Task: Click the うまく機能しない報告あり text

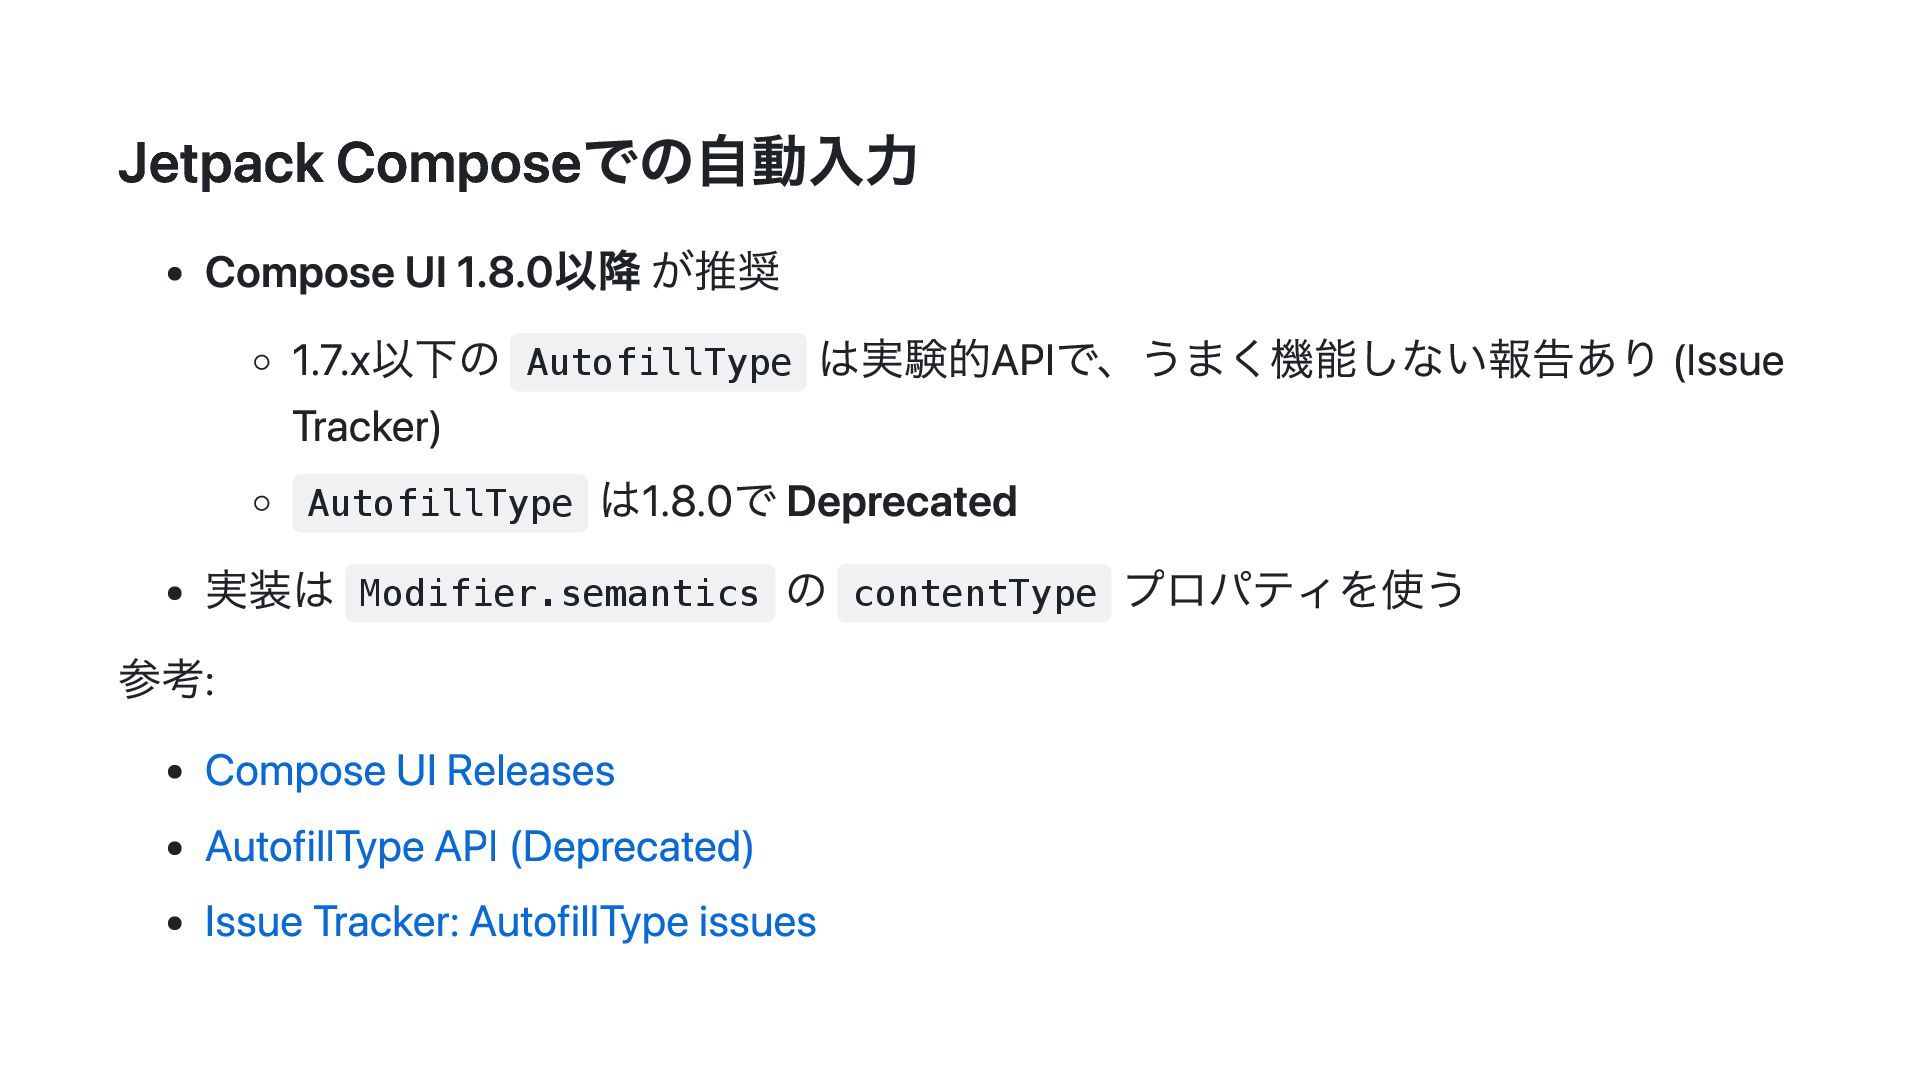Action: (x=1400, y=360)
